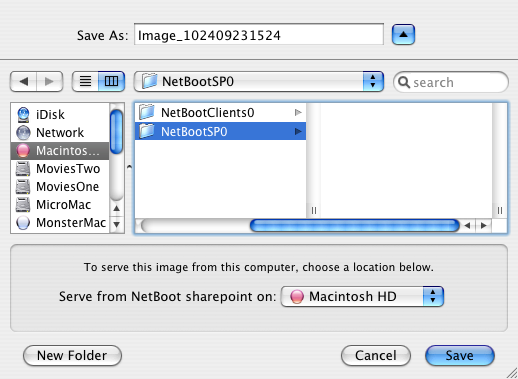518x379 pixels.
Task: Select the NetBootClients0 folder row
Action: pyautogui.click(x=220, y=113)
